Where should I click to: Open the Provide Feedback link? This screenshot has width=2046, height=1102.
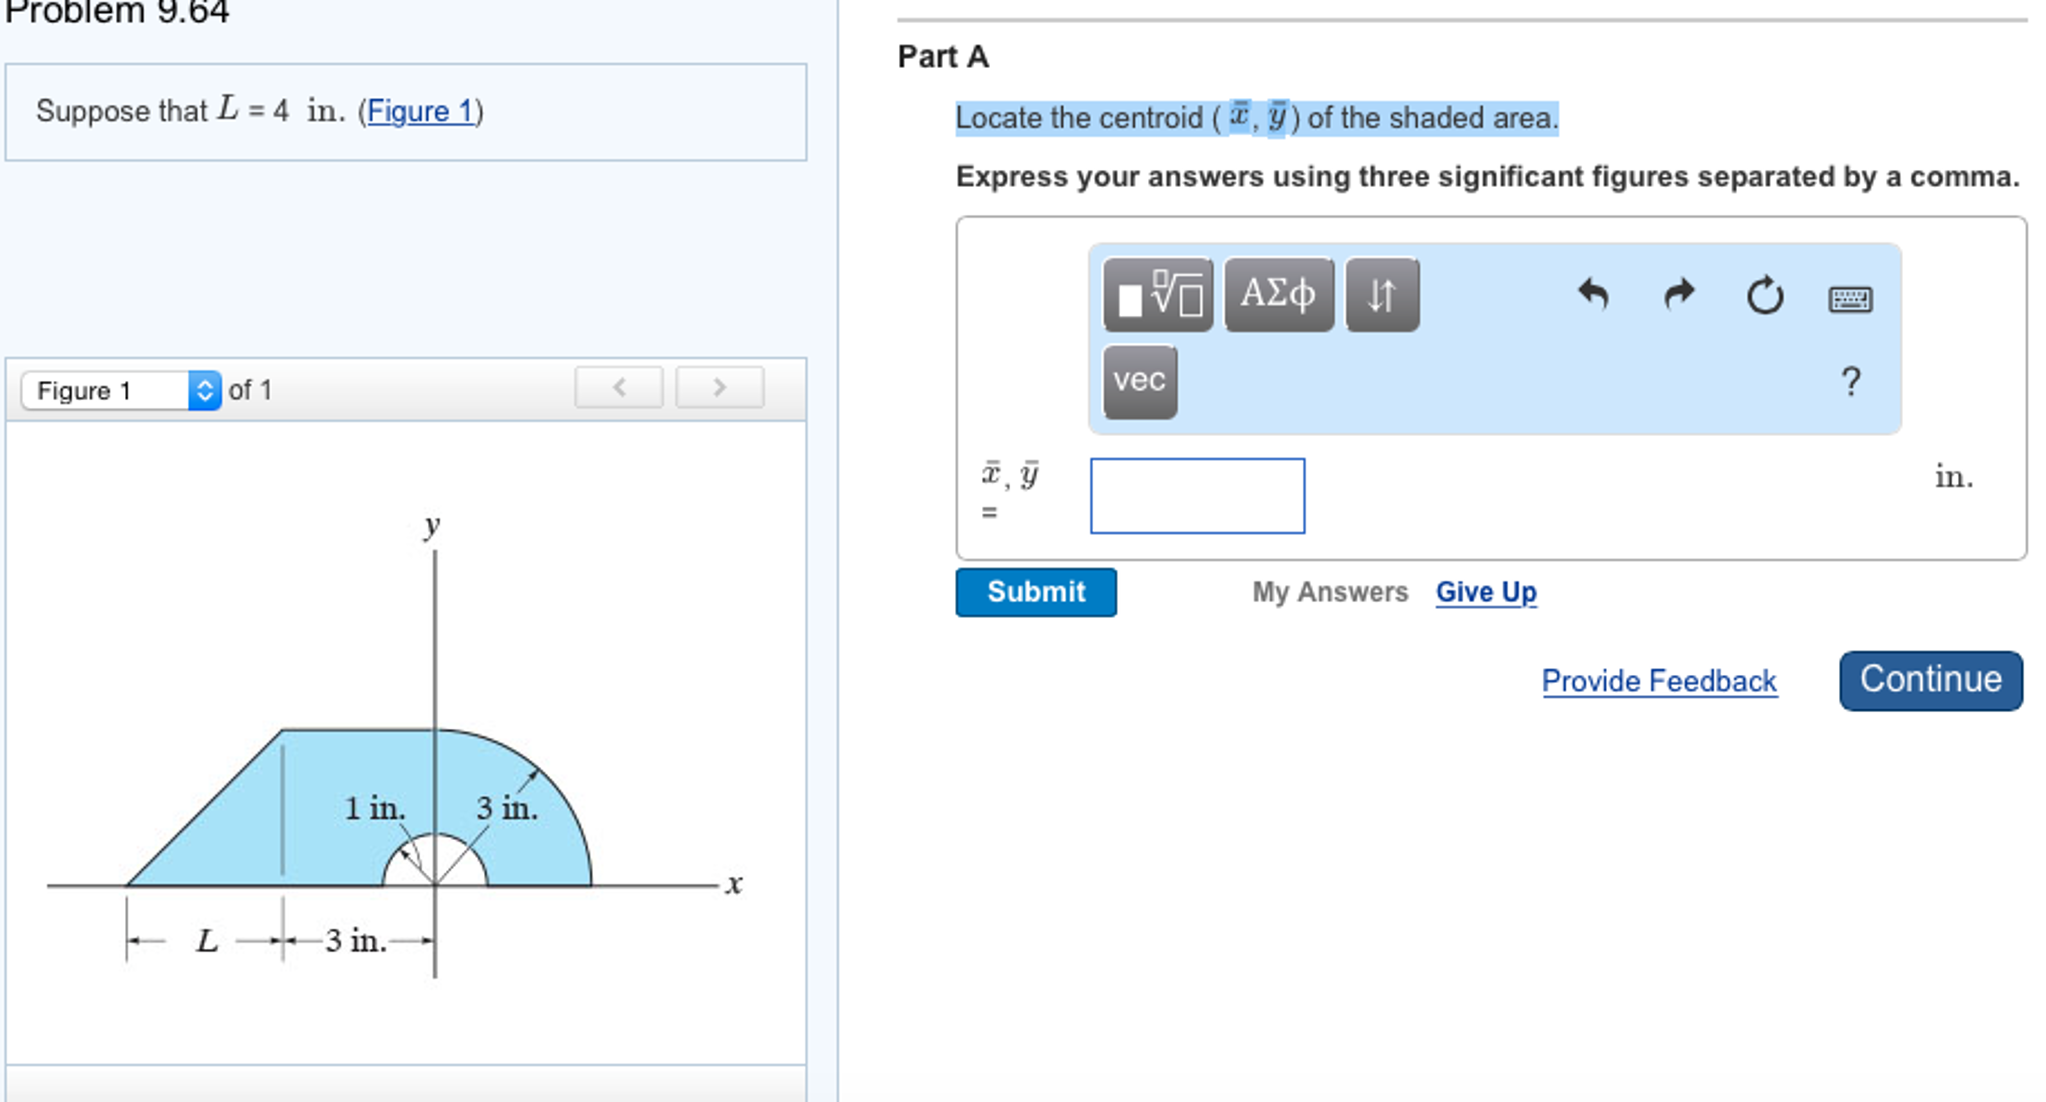pyautogui.click(x=1659, y=680)
